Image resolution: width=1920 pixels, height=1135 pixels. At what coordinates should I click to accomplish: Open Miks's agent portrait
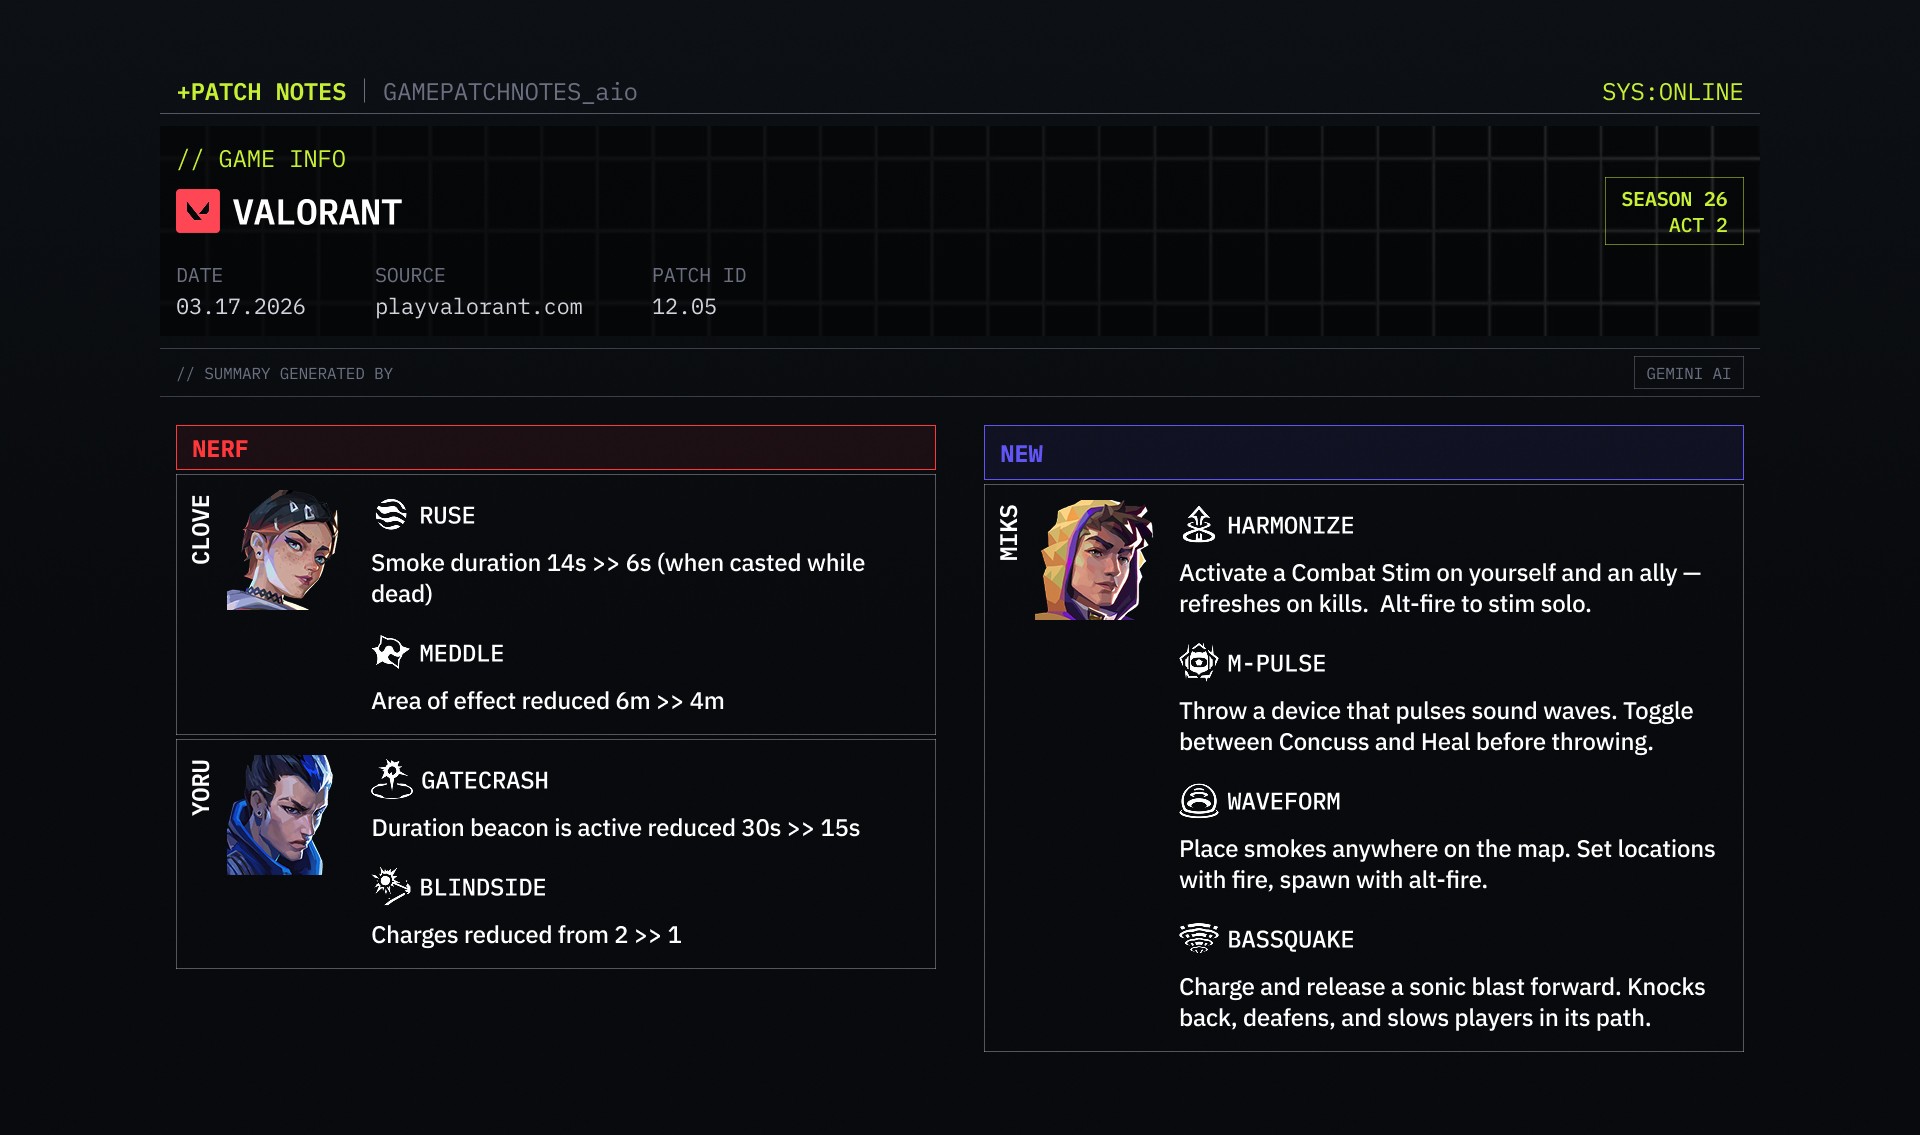(x=1093, y=560)
